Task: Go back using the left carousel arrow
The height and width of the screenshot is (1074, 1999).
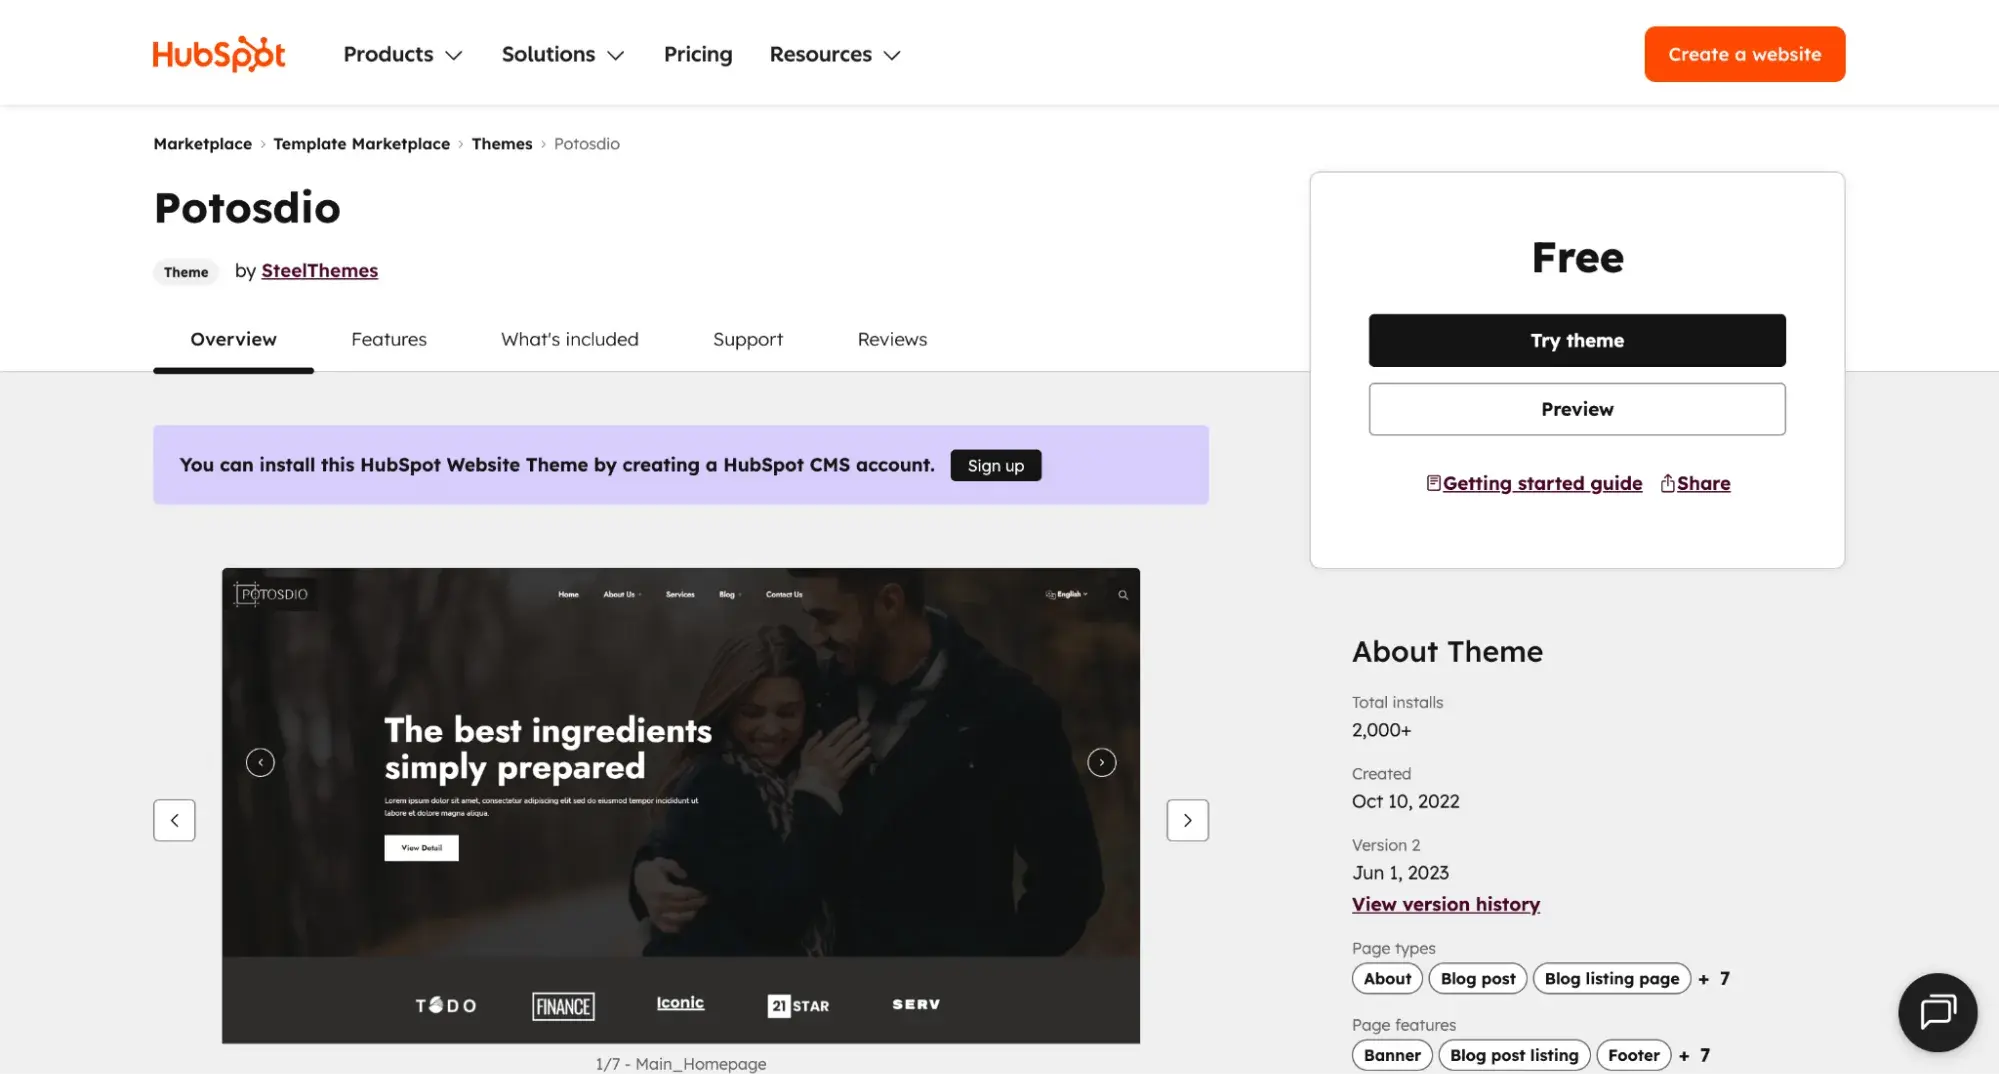Action: [174, 820]
